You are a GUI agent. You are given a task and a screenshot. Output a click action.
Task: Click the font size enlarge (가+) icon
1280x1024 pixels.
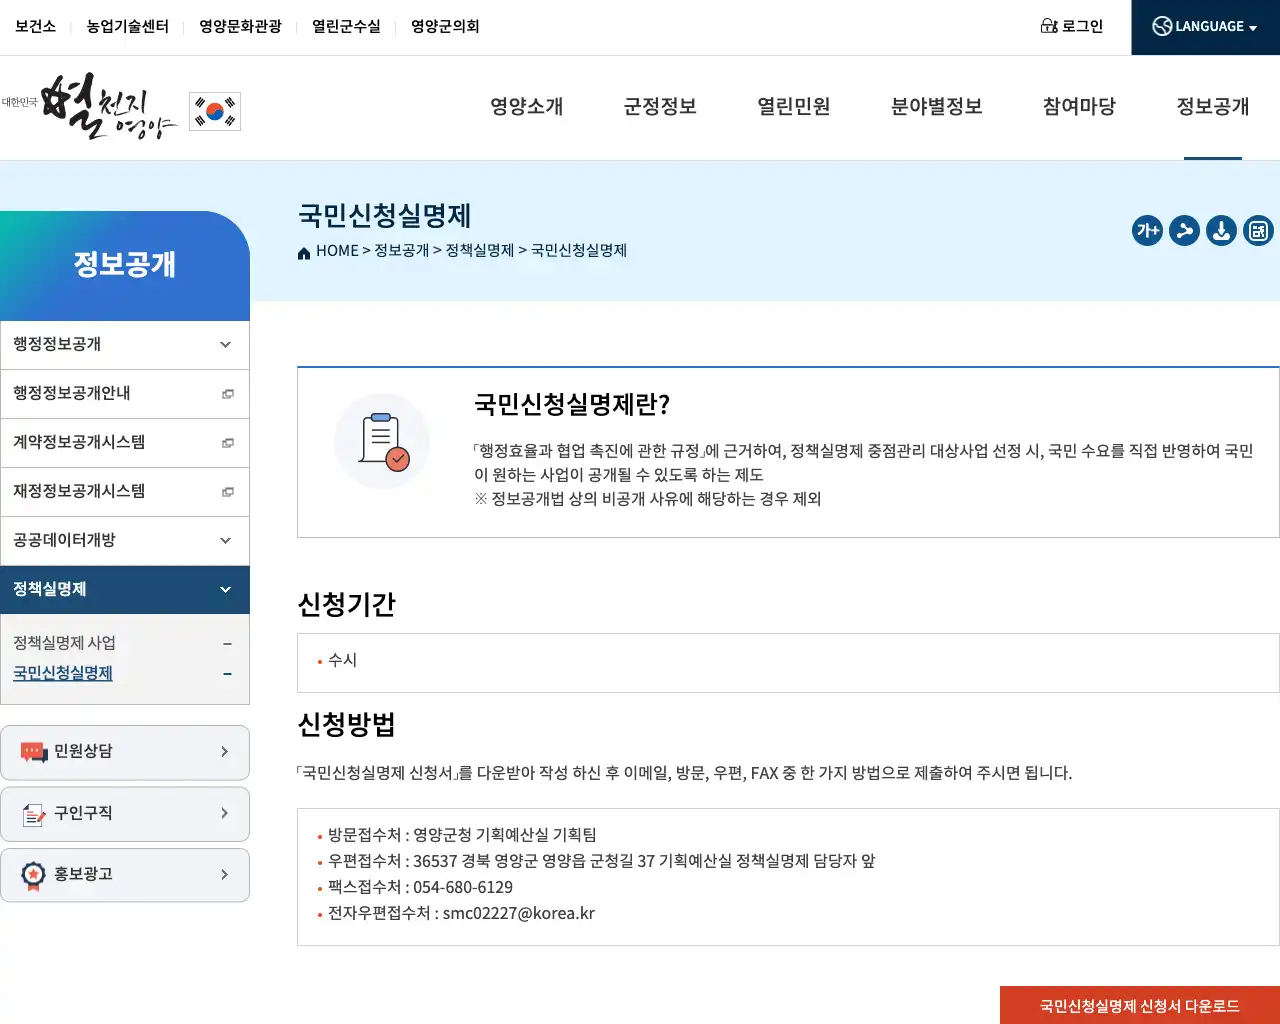[x=1147, y=231]
